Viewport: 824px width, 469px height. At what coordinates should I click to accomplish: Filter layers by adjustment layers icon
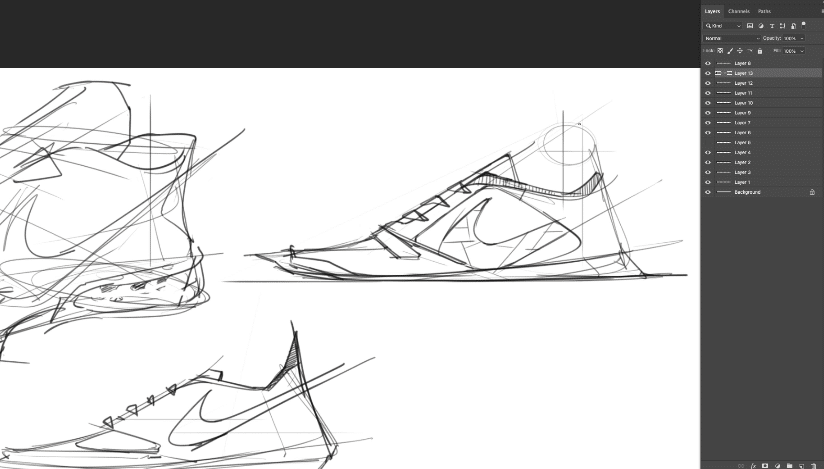pyautogui.click(x=761, y=26)
